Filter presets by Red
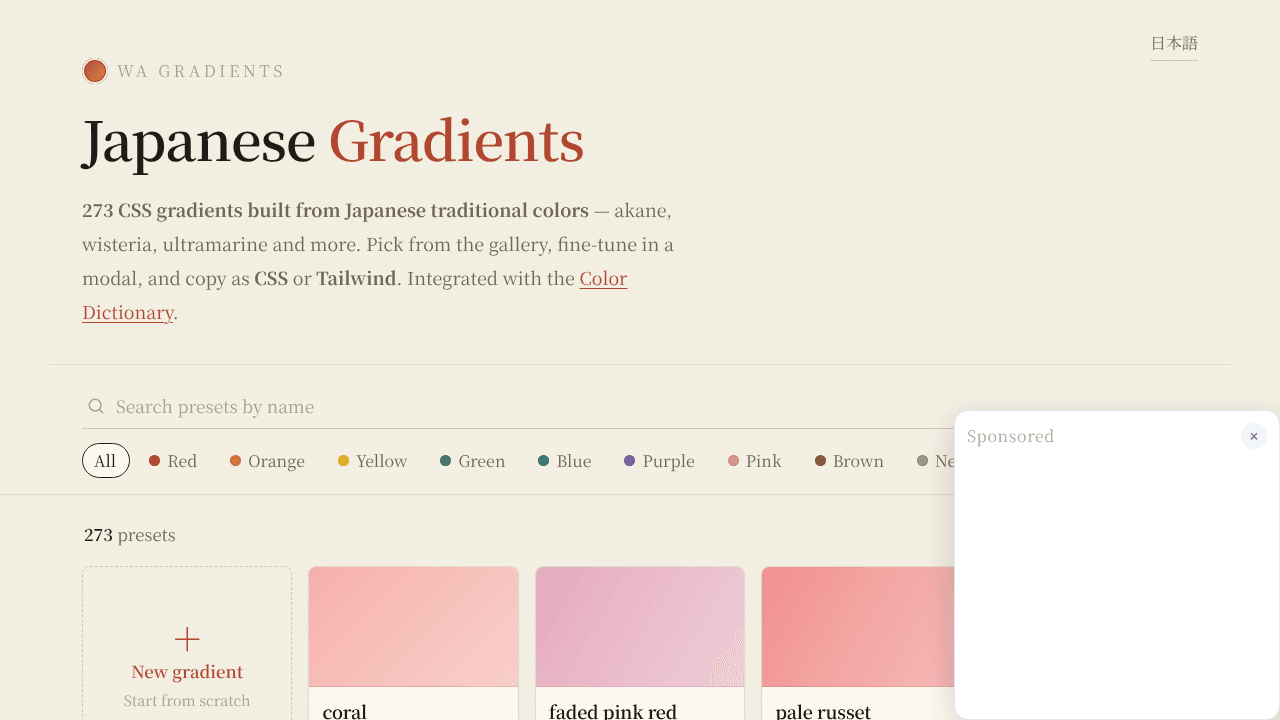Viewport: 1280px width, 720px height. 173,461
